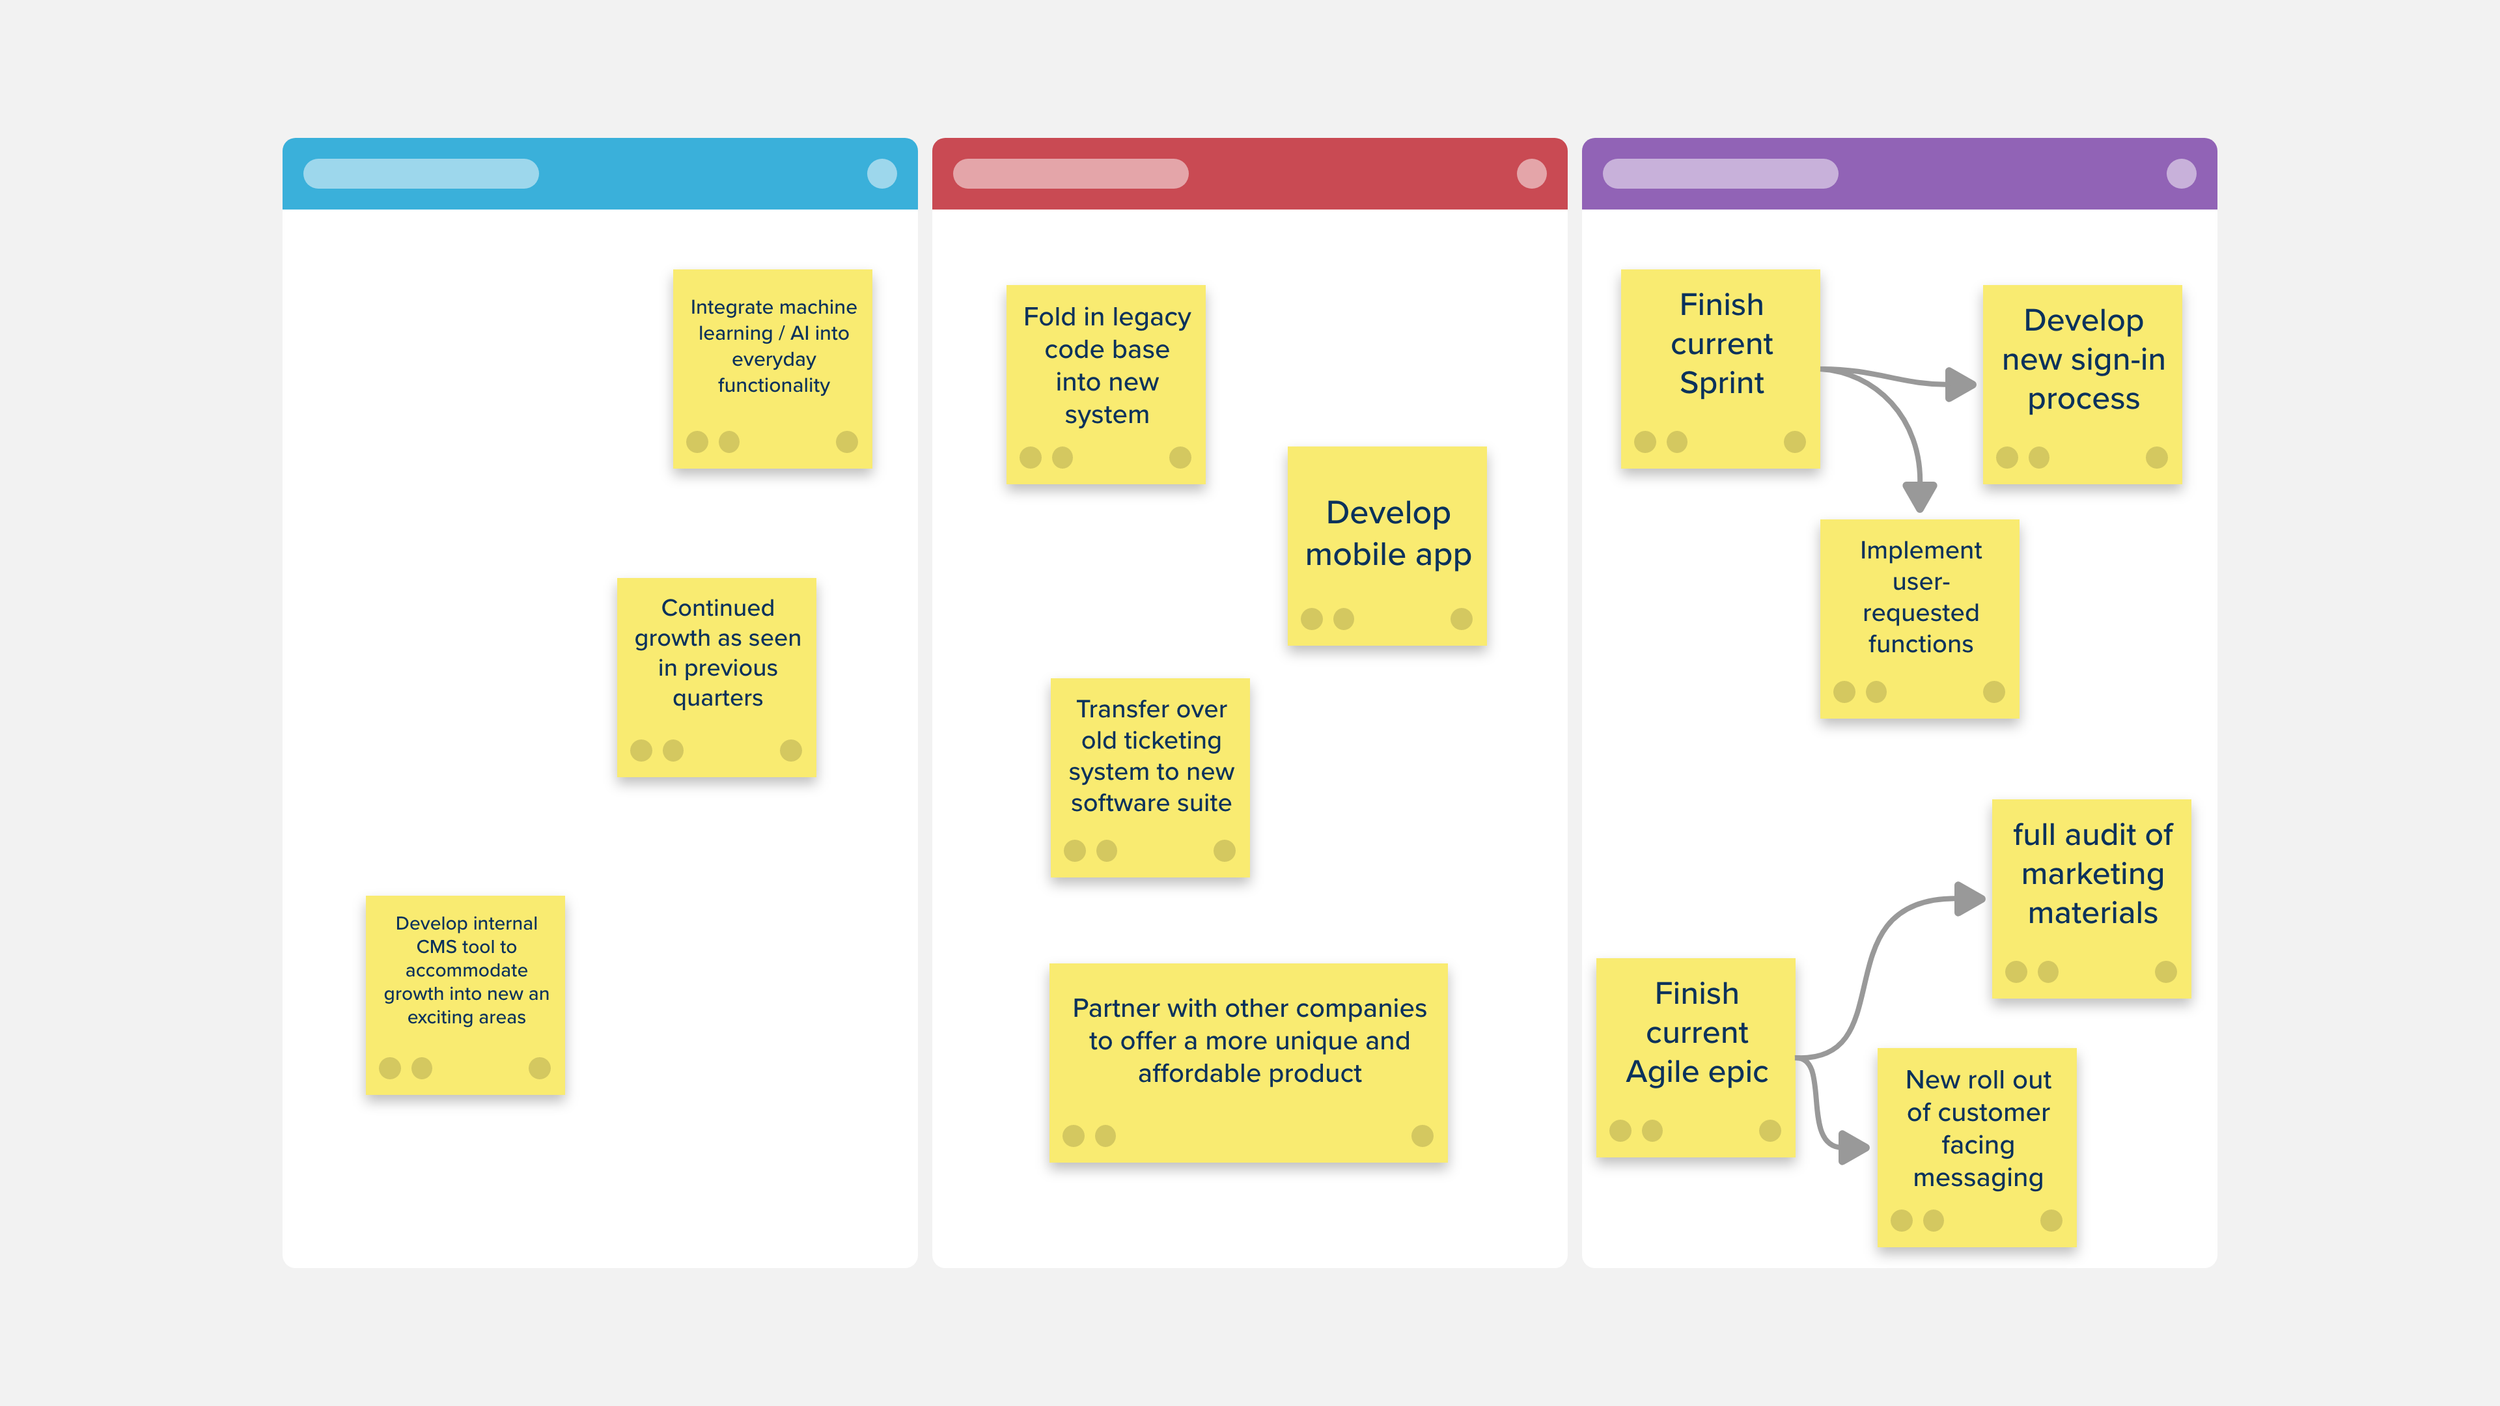Click arrowhead pointing to 'Develop new sign-in process'
Image resolution: width=2500 pixels, height=1406 pixels.
coord(1961,384)
